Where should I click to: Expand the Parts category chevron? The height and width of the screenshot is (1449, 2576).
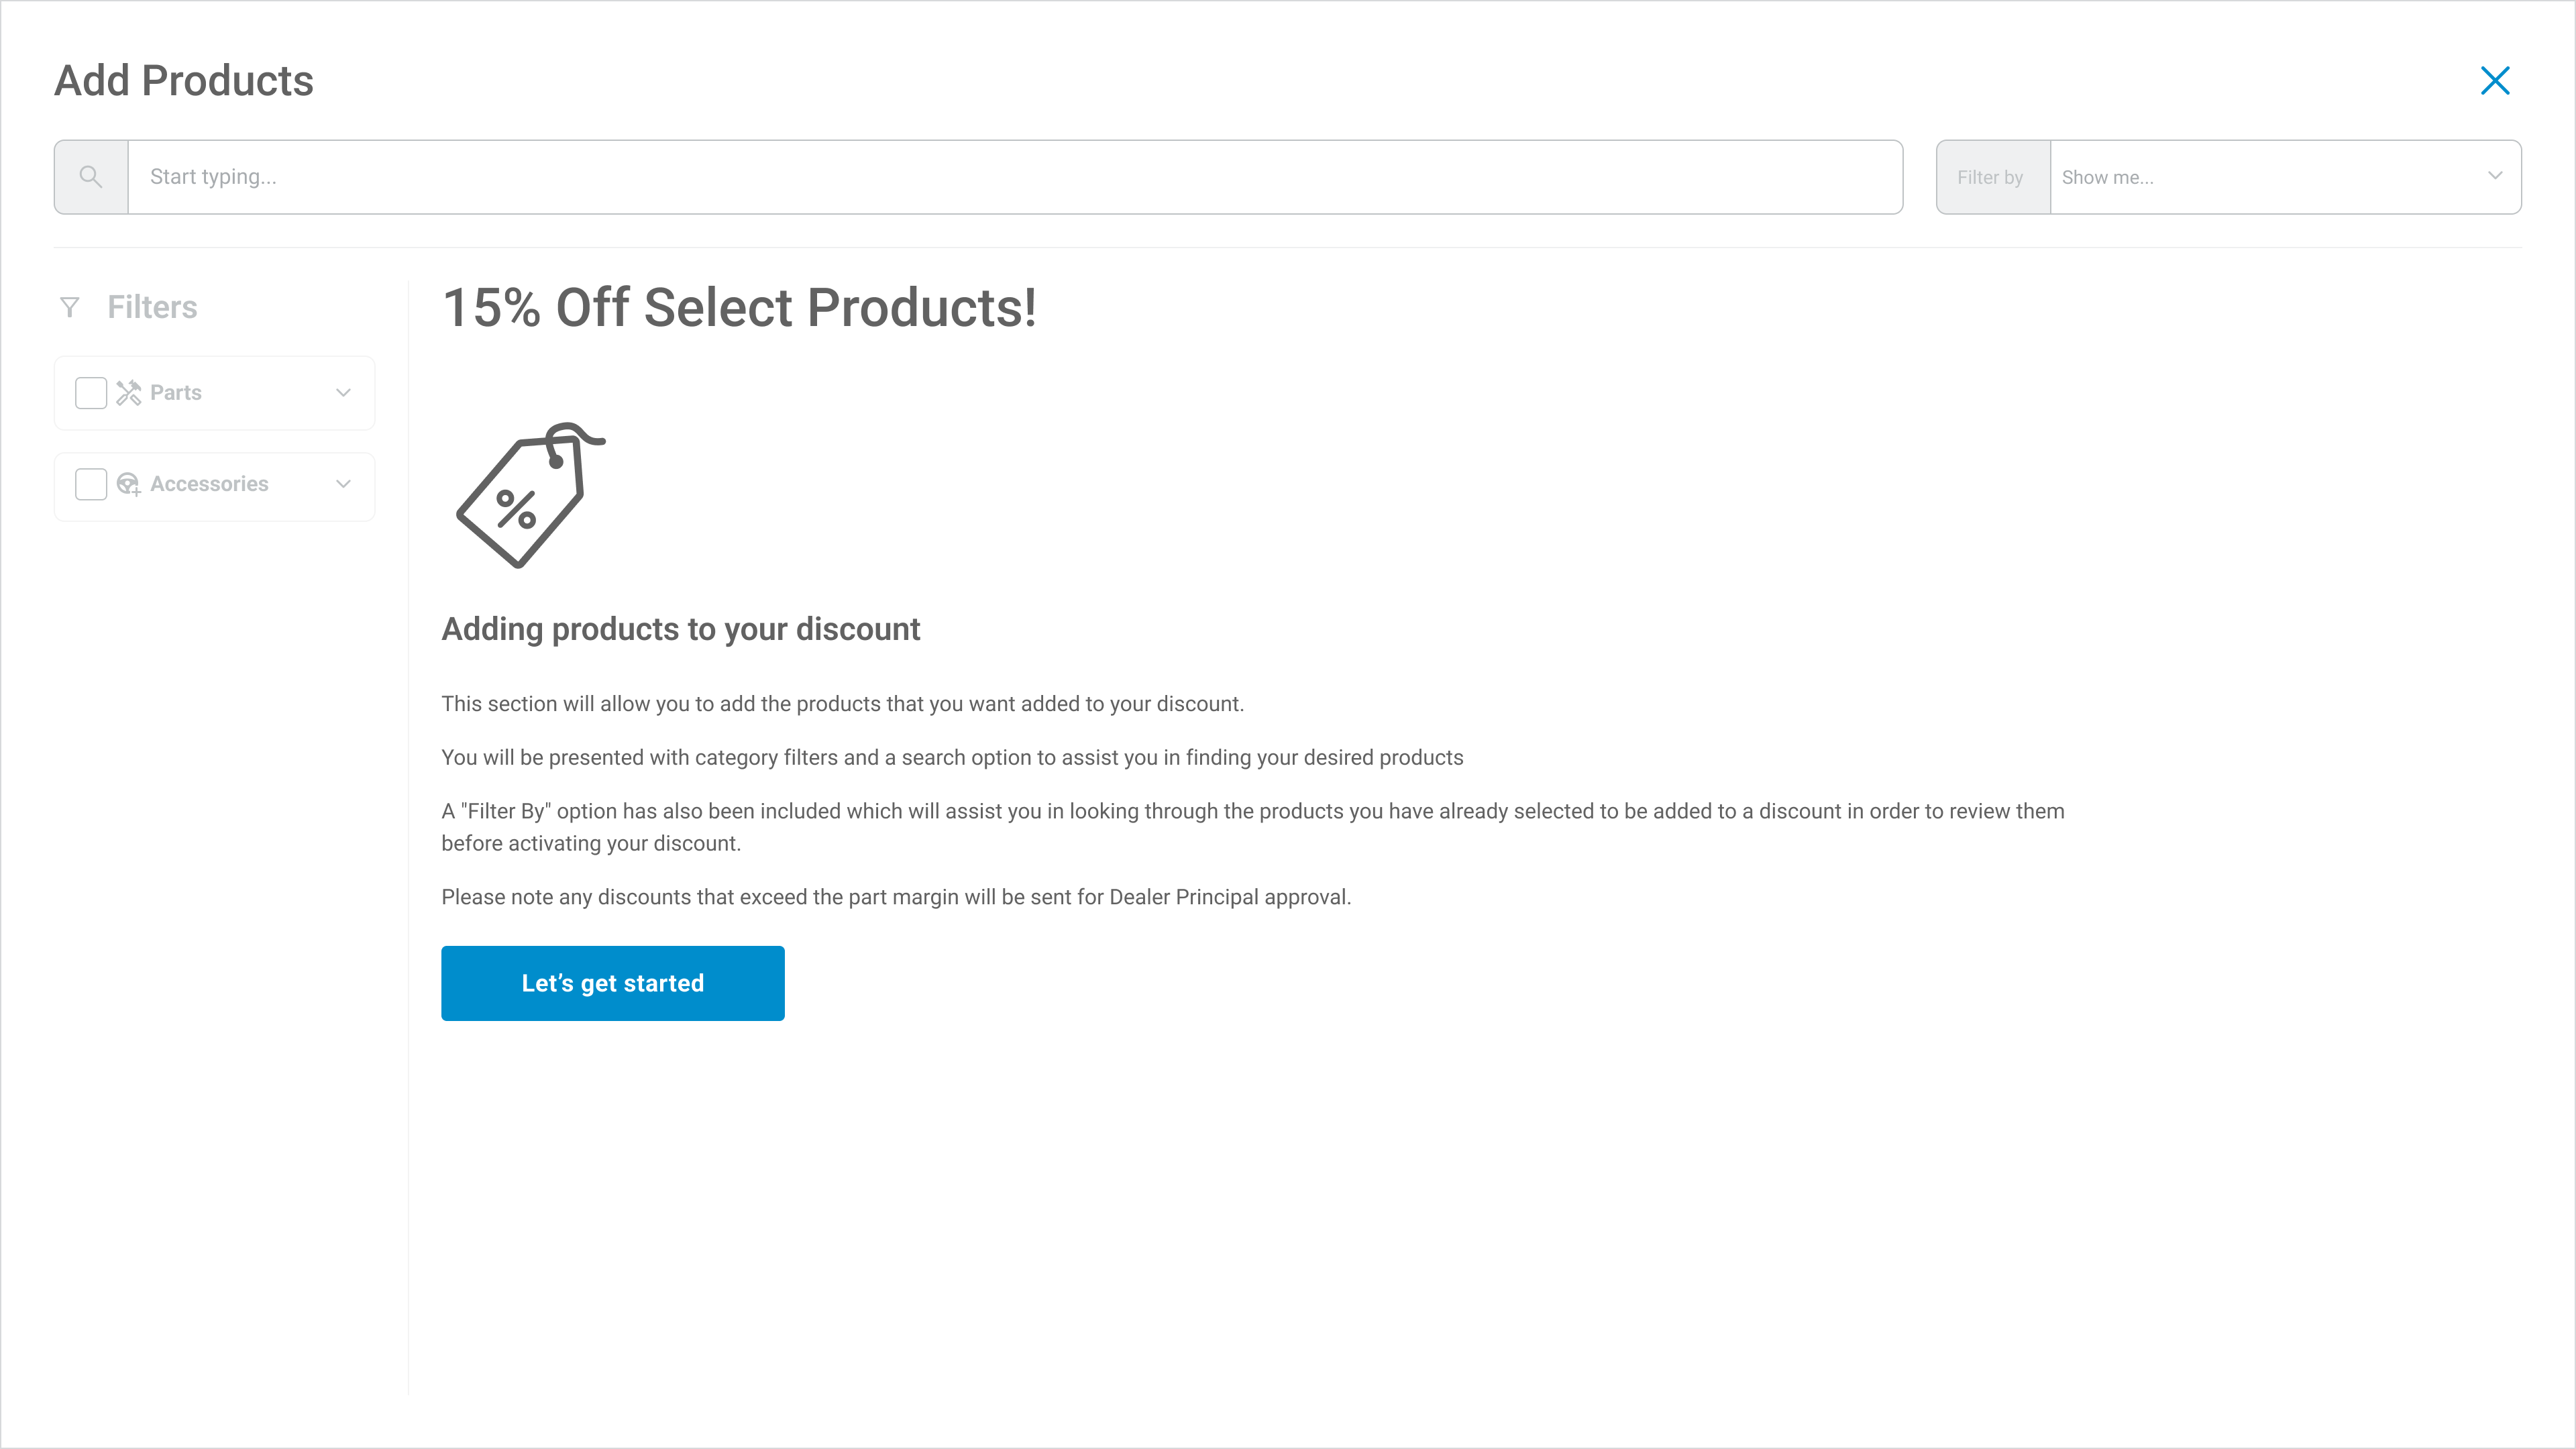[x=343, y=393]
